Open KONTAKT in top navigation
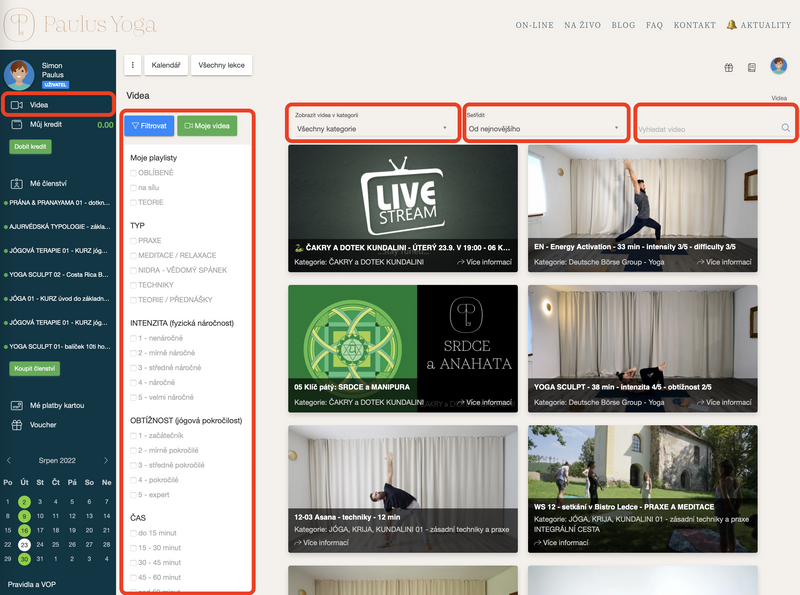 click(x=694, y=25)
